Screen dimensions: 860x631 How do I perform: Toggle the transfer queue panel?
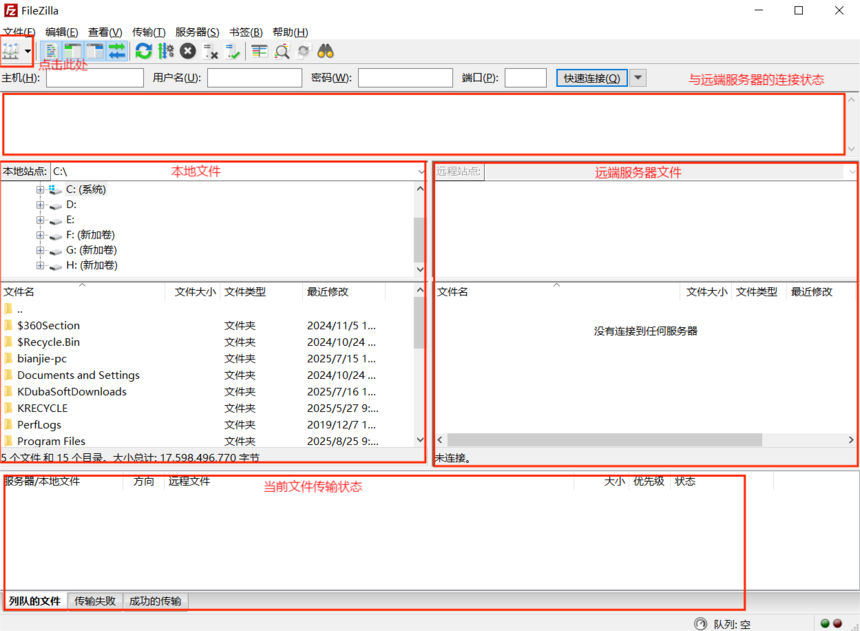tap(116, 51)
